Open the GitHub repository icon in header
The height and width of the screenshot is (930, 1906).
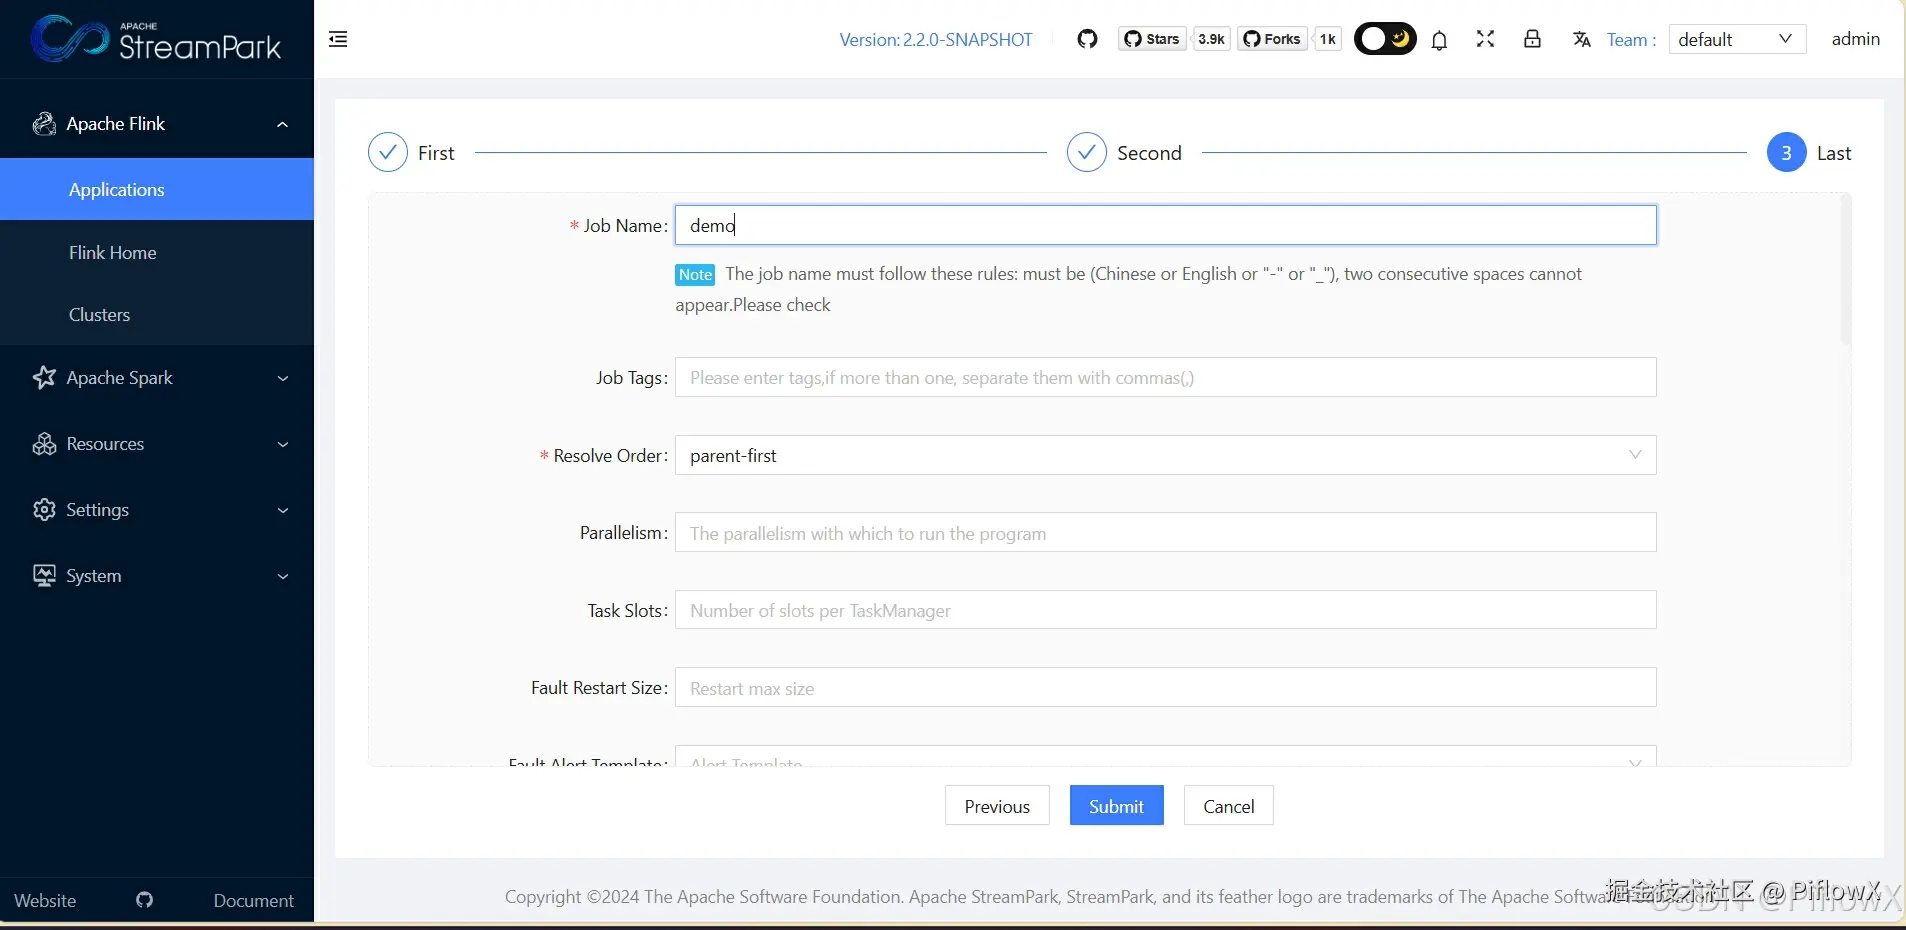pyautogui.click(x=1087, y=39)
